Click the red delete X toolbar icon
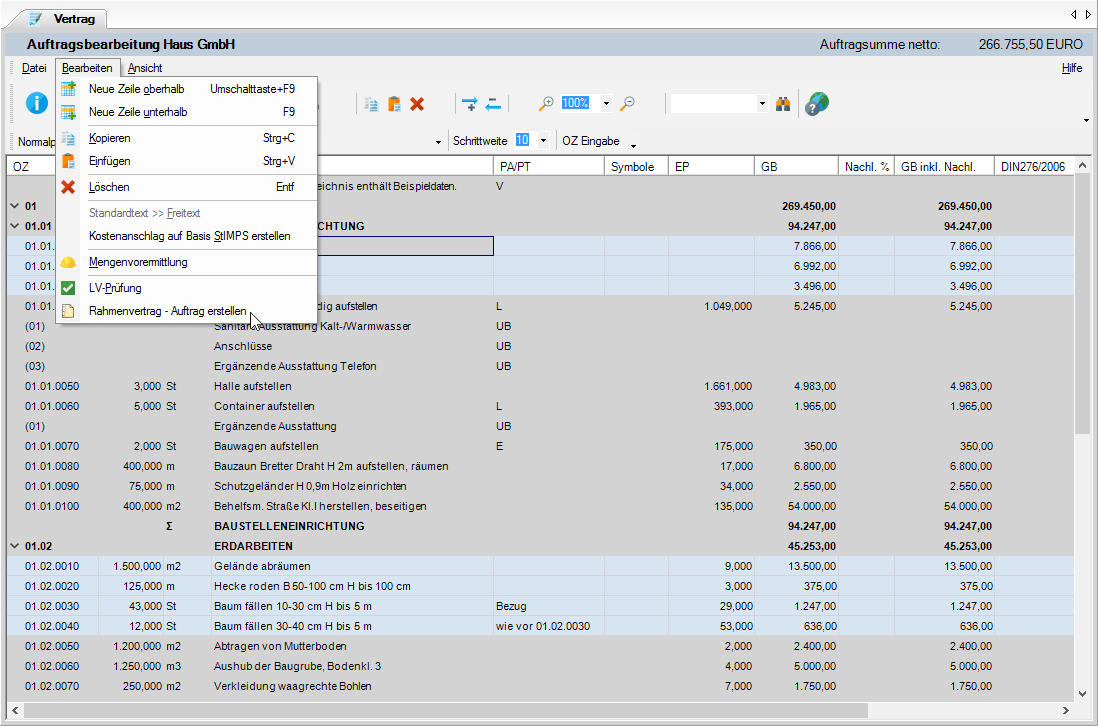The height and width of the screenshot is (726, 1098). pos(417,104)
